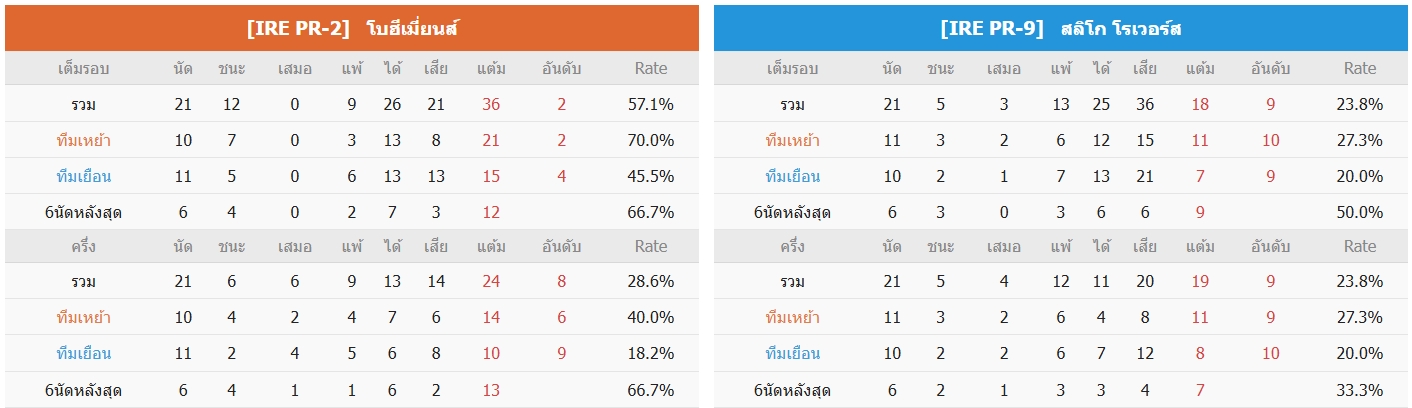
Task: Click แต้ม column header in สลิโก โรเวอร์ส เต็มรอบ row
Action: click(x=1200, y=69)
